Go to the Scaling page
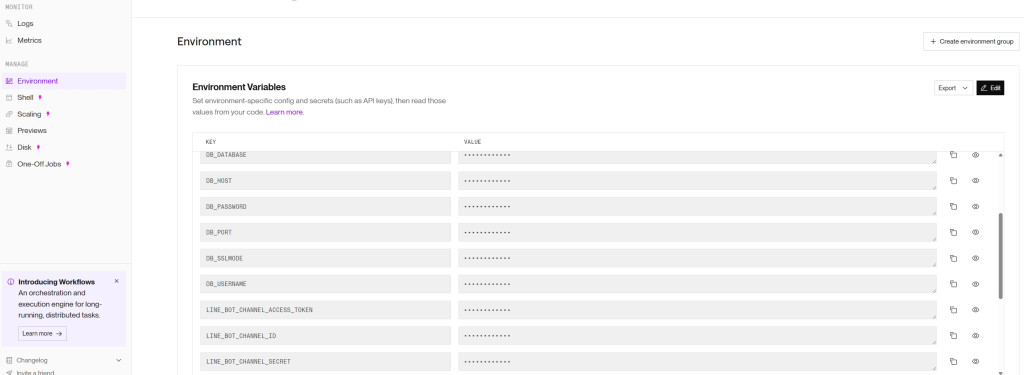The width and height of the screenshot is (1024, 375). (29, 114)
